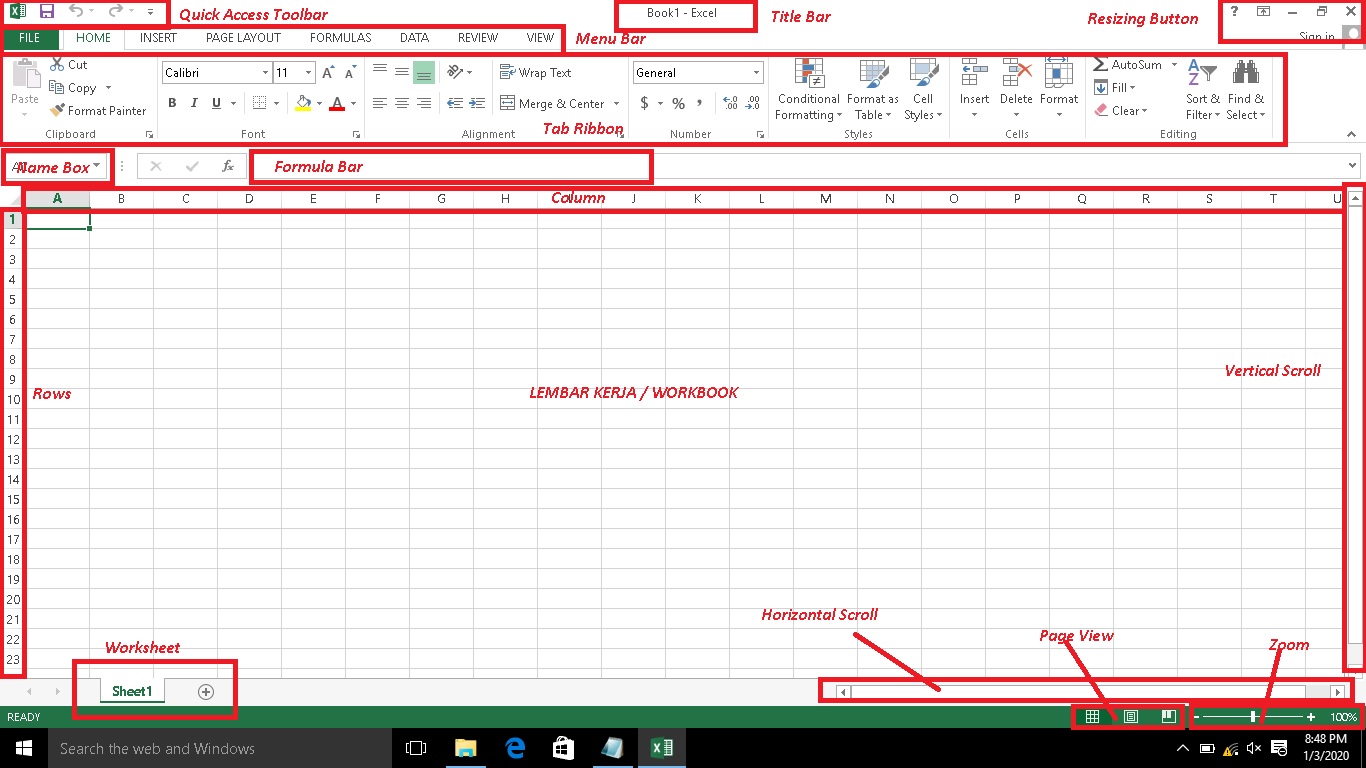The width and height of the screenshot is (1366, 768).
Task: Click the insert function fx icon
Action: 228,166
